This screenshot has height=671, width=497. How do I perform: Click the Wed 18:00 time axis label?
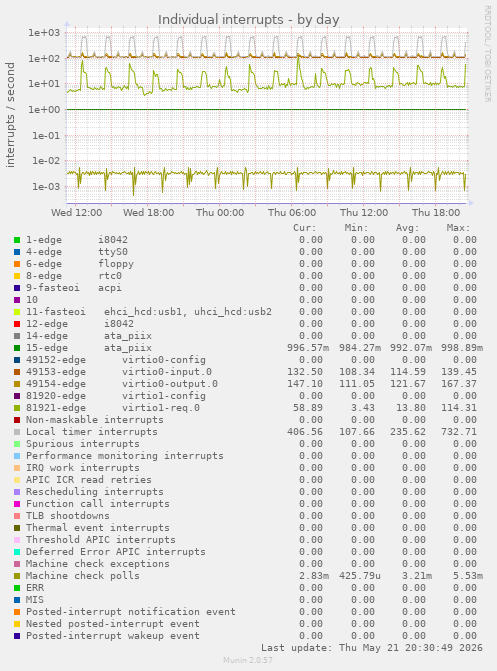[149, 213]
